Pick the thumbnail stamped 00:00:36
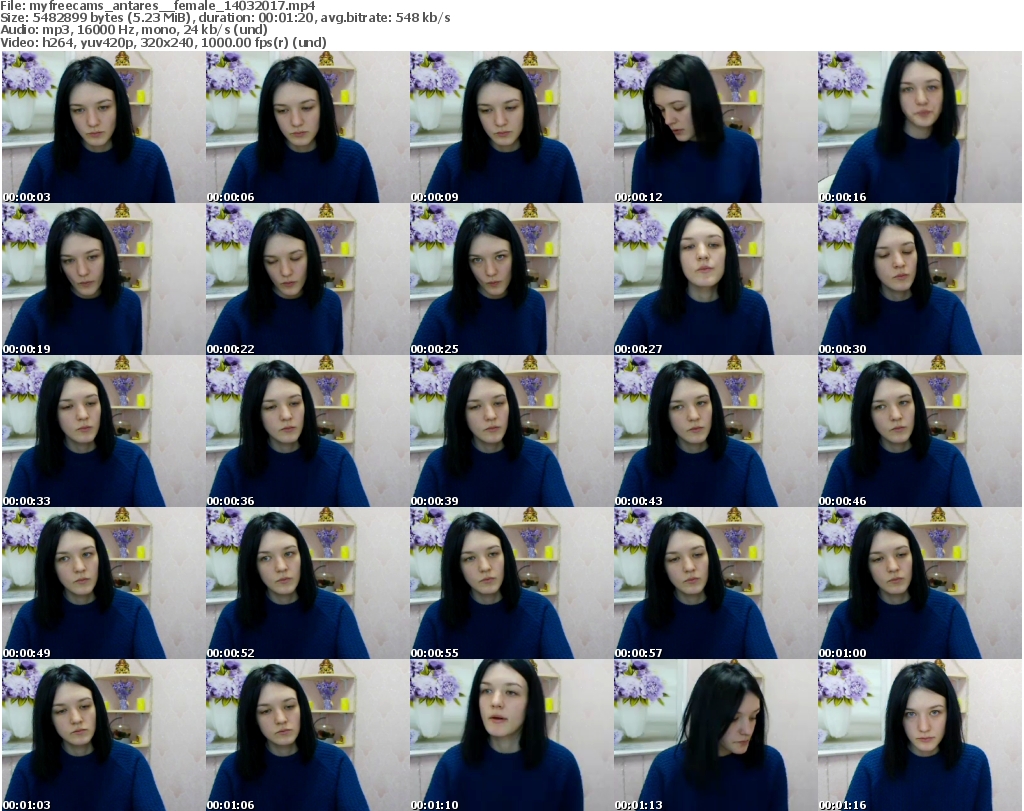1024x811 pixels. (308, 432)
